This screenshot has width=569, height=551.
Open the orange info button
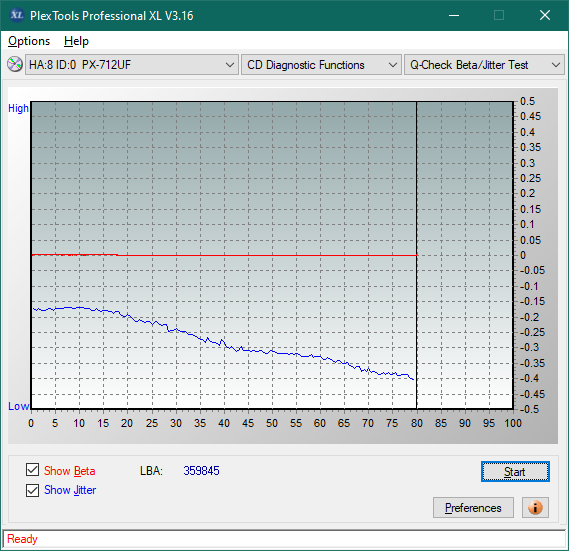coord(535,507)
